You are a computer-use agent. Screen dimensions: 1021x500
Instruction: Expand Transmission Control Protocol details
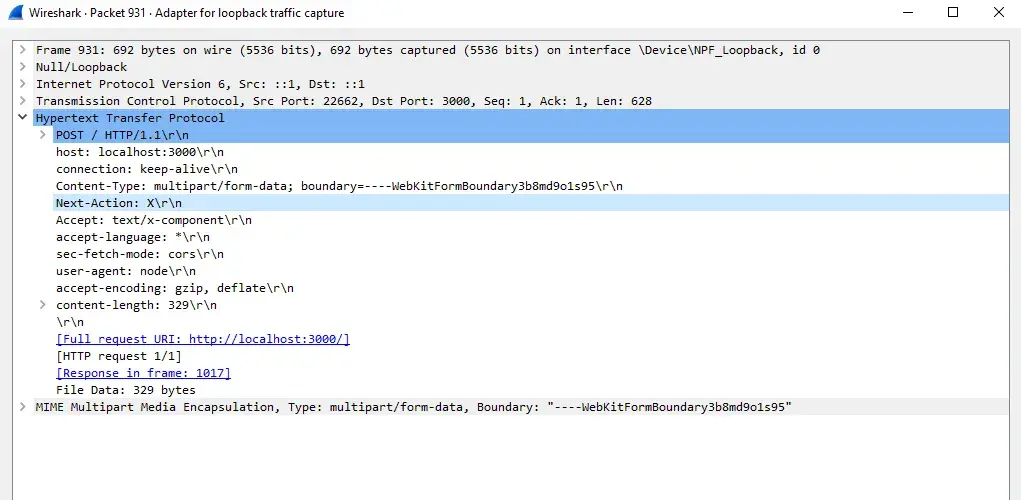click(x=22, y=101)
